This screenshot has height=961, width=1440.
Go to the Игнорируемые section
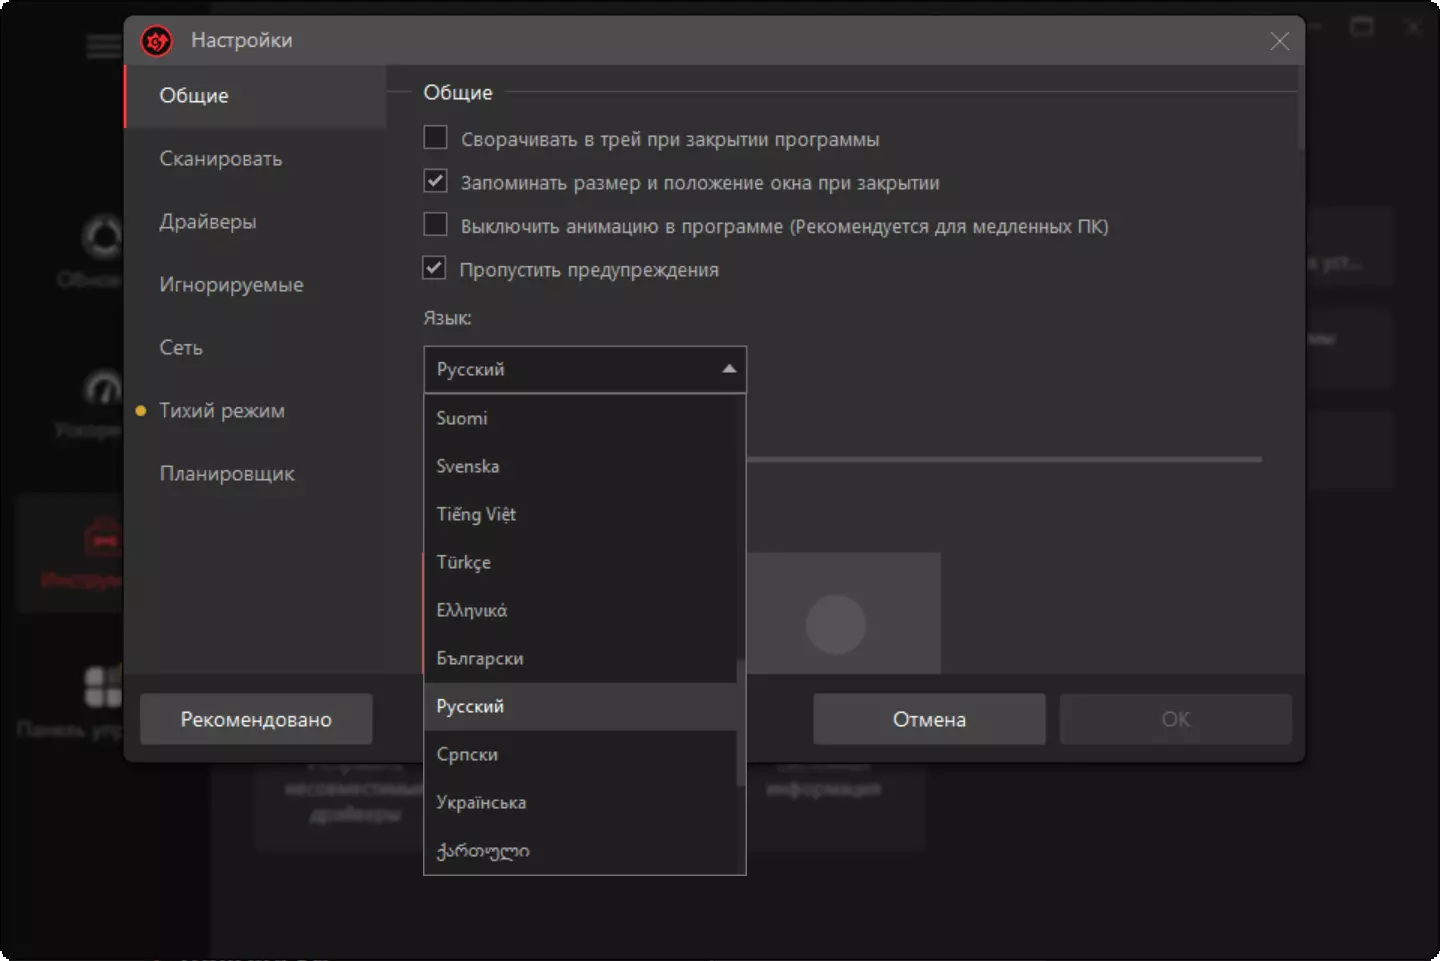[x=231, y=285]
